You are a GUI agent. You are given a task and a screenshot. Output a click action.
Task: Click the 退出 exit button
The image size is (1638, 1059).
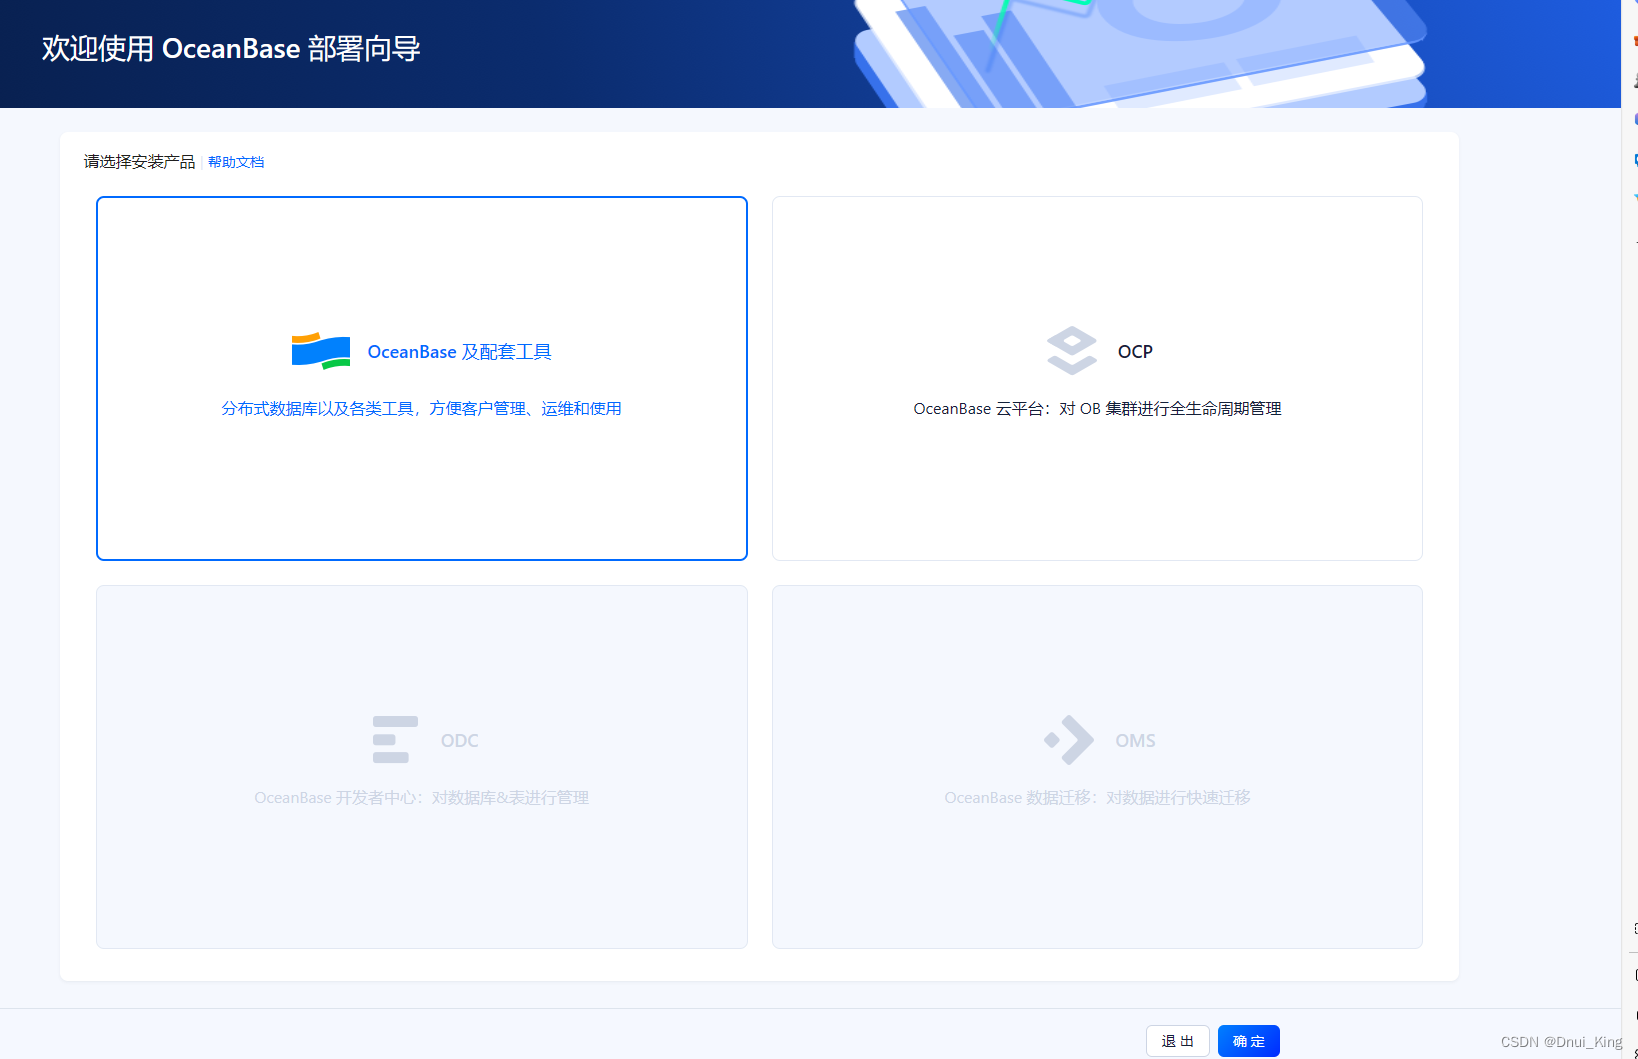coord(1177,1040)
